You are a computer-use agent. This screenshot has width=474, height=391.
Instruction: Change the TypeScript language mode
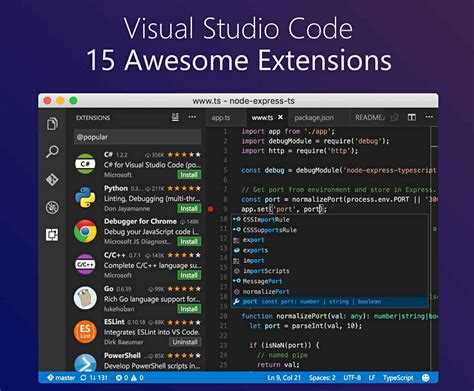(x=398, y=378)
